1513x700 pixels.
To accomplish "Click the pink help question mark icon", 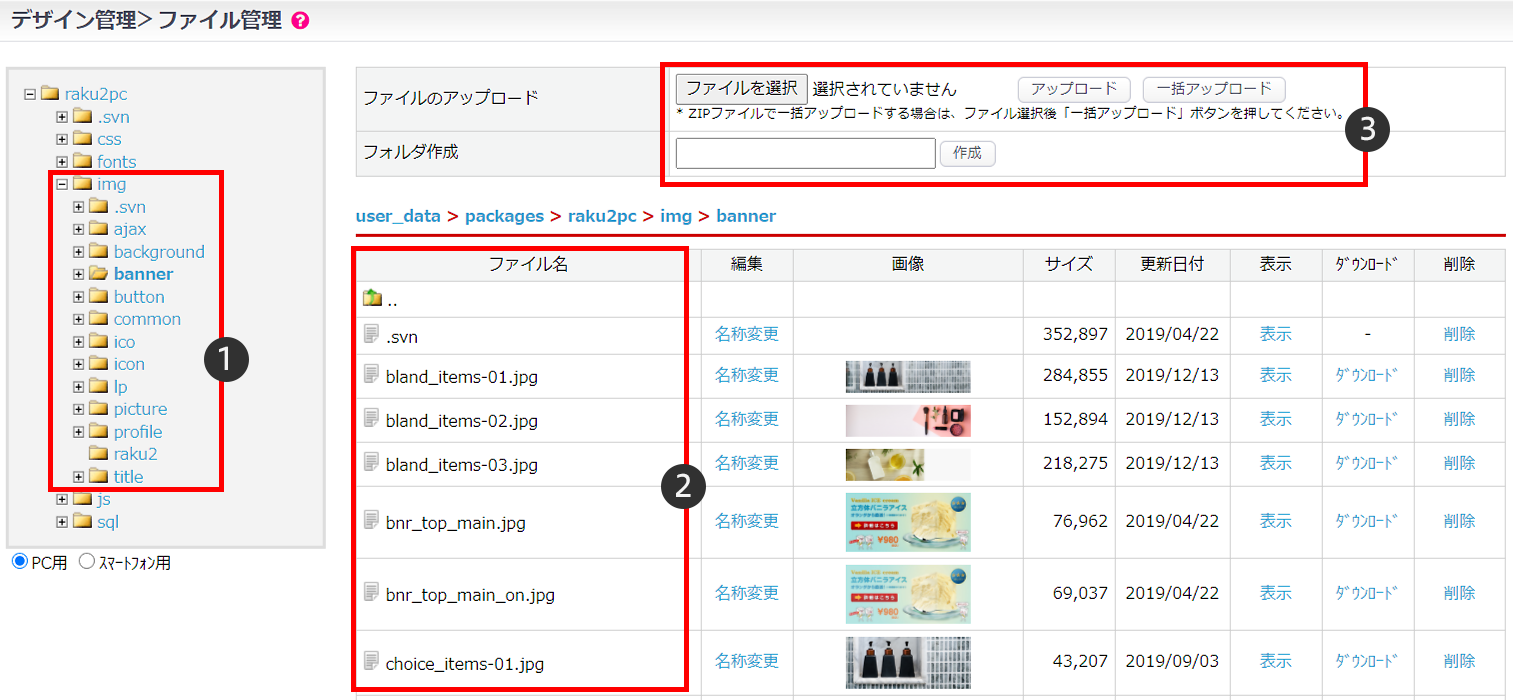I will [300, 21].
